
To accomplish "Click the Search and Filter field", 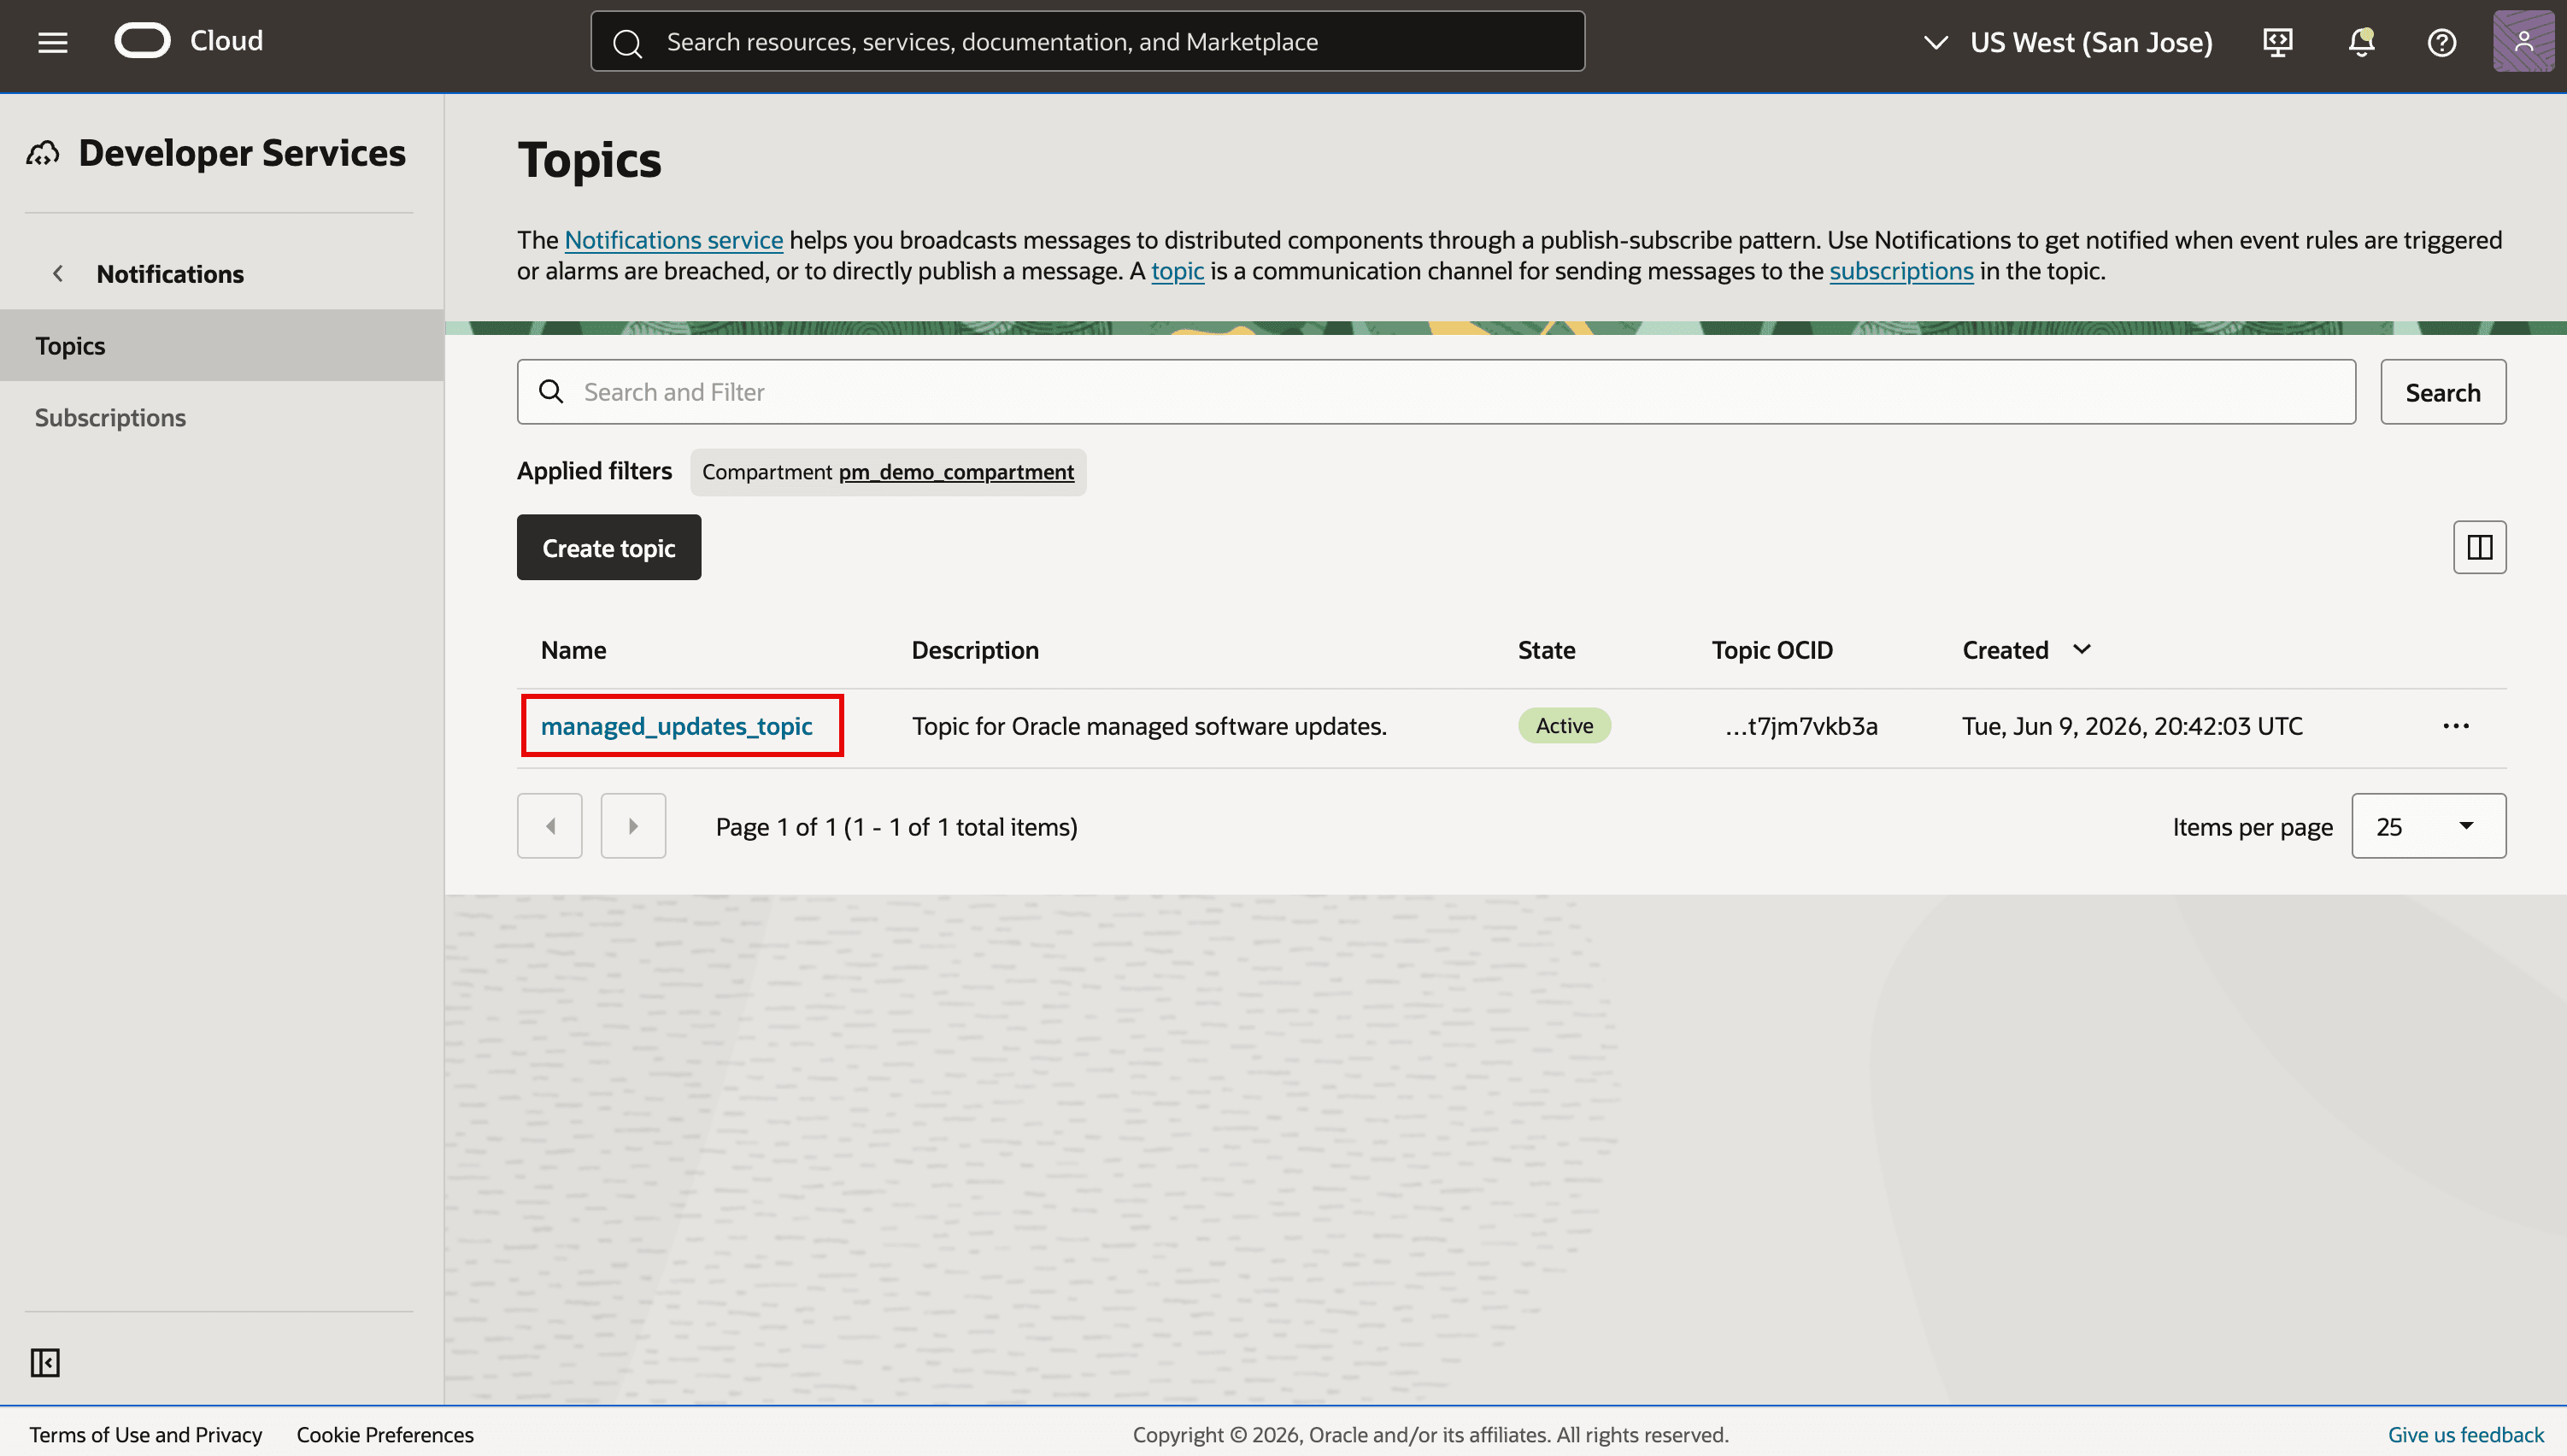I will coord(1436,392).
